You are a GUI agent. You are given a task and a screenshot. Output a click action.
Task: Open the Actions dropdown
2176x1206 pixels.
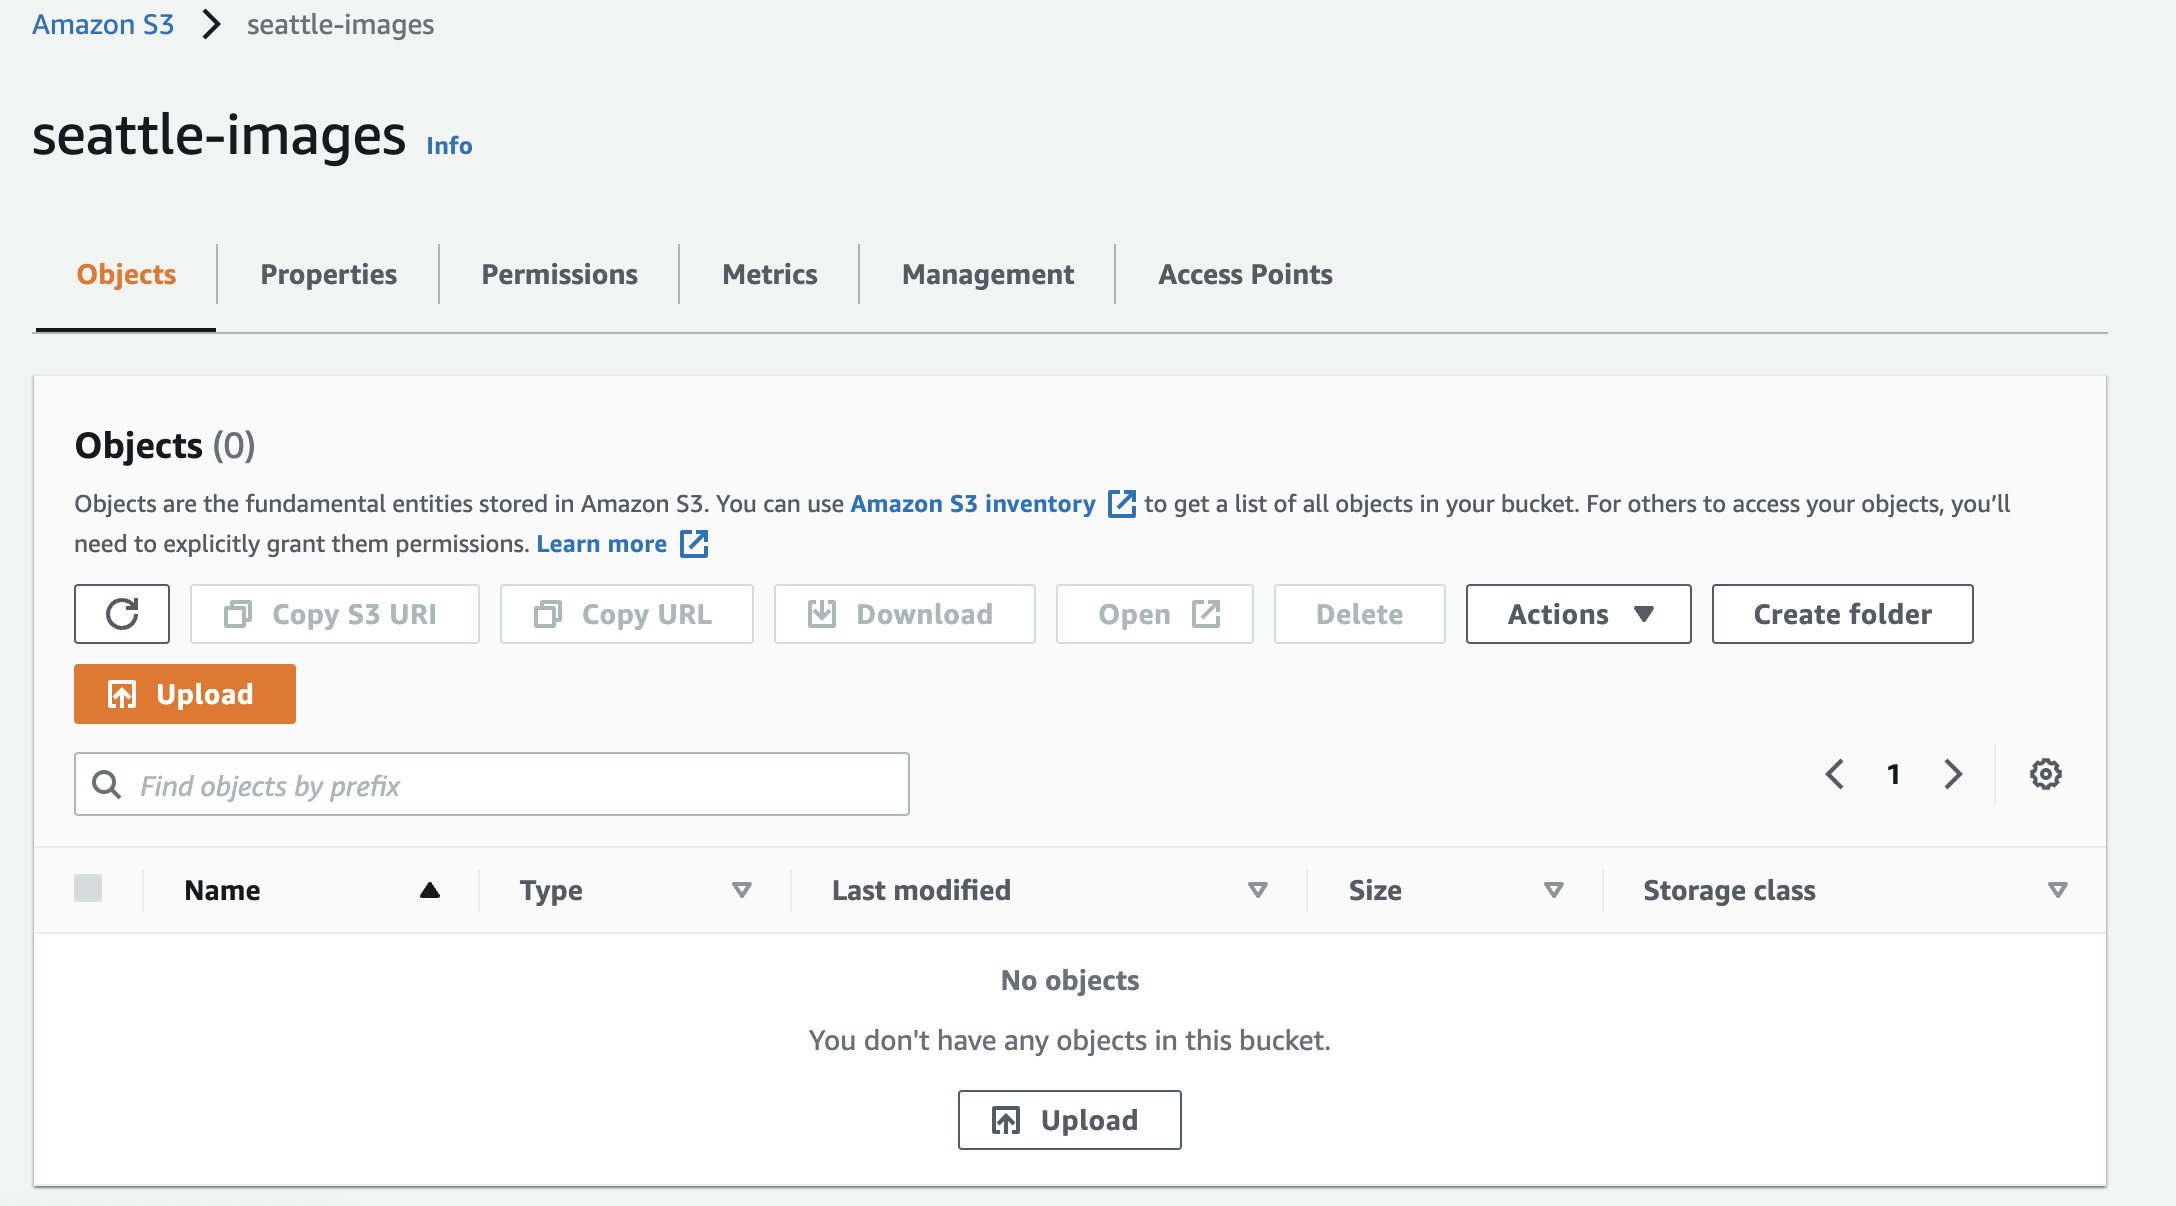coord(1577,613)
